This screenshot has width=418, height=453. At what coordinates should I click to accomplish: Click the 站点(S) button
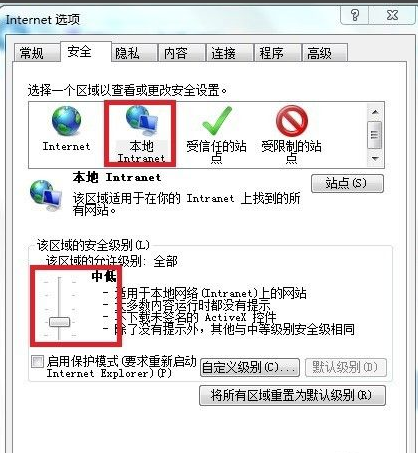(347, 183)
